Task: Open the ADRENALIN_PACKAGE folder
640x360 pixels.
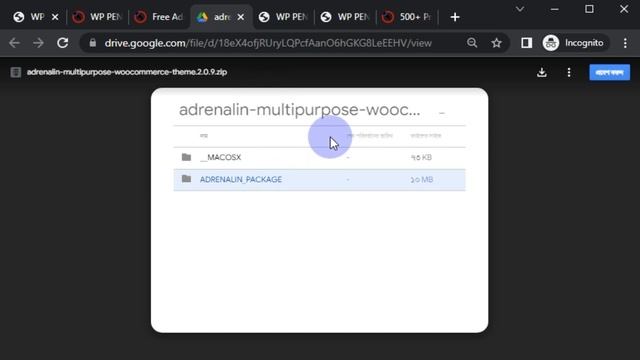Action: [319, 180]
